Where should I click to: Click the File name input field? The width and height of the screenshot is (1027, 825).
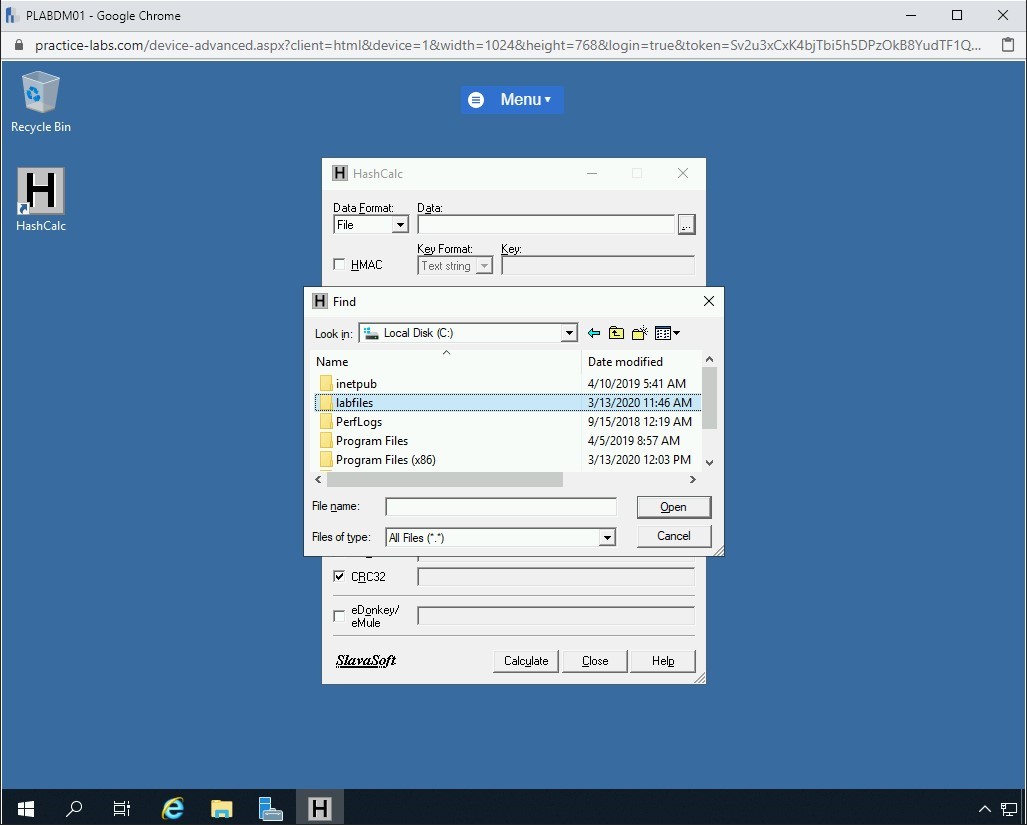pos(500,507)
